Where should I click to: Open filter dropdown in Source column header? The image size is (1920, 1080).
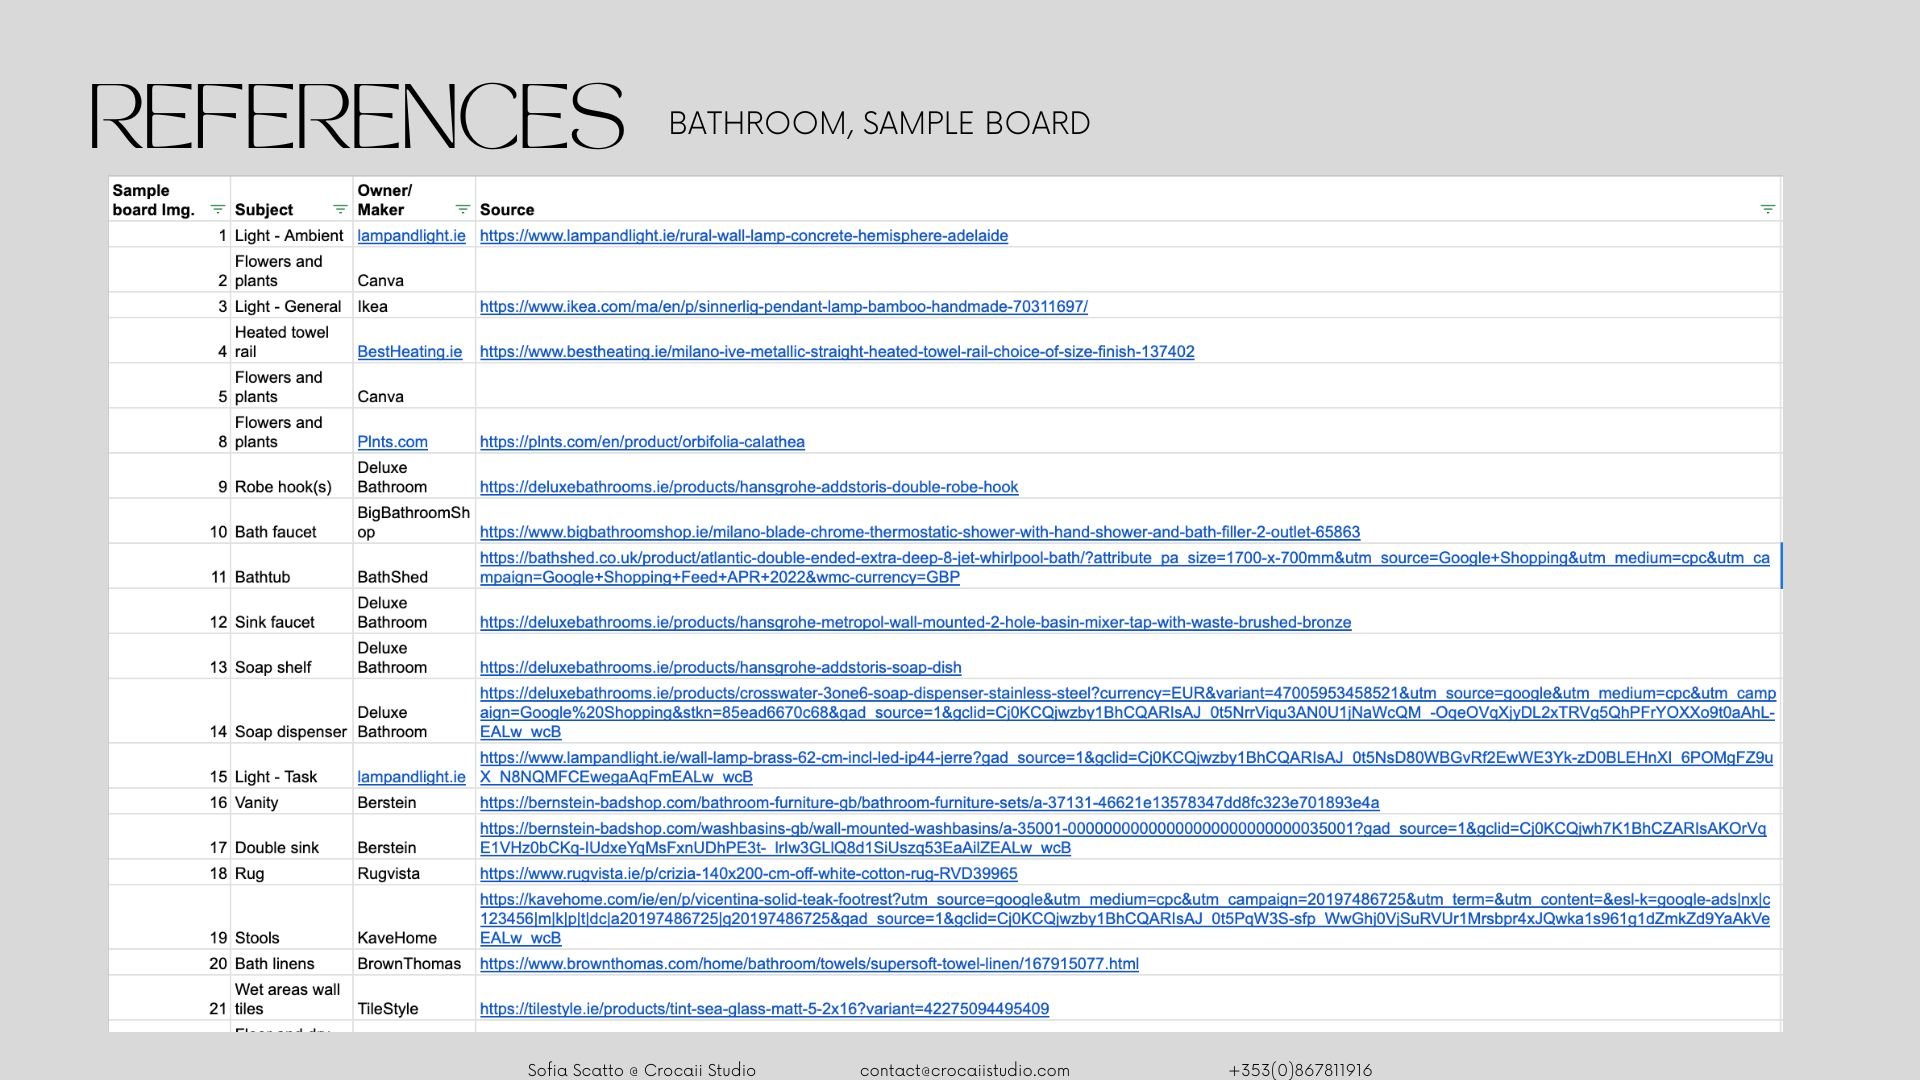coord(1767,210)
